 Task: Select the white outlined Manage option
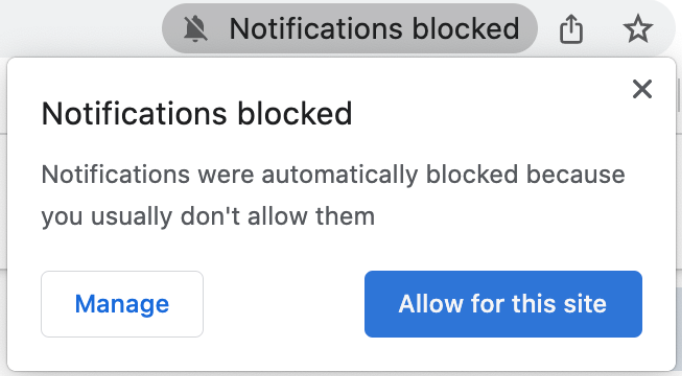pyautogui.click(x=122, y=304)
